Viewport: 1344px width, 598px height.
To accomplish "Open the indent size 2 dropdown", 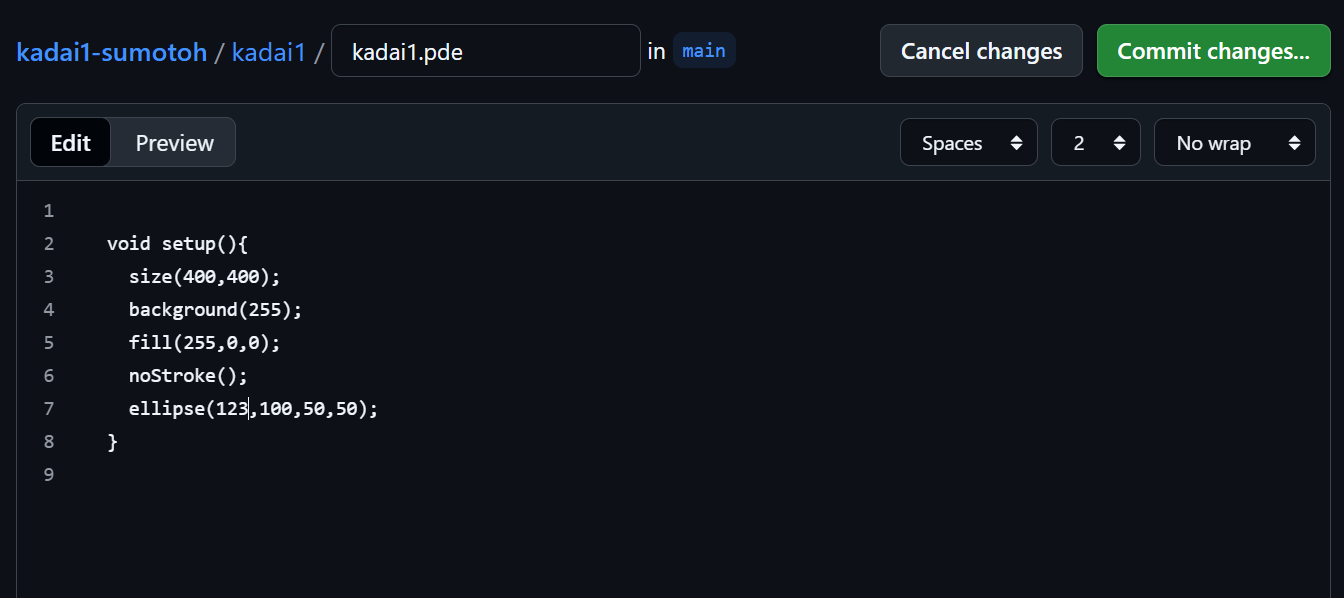I will click(1095, 143).
